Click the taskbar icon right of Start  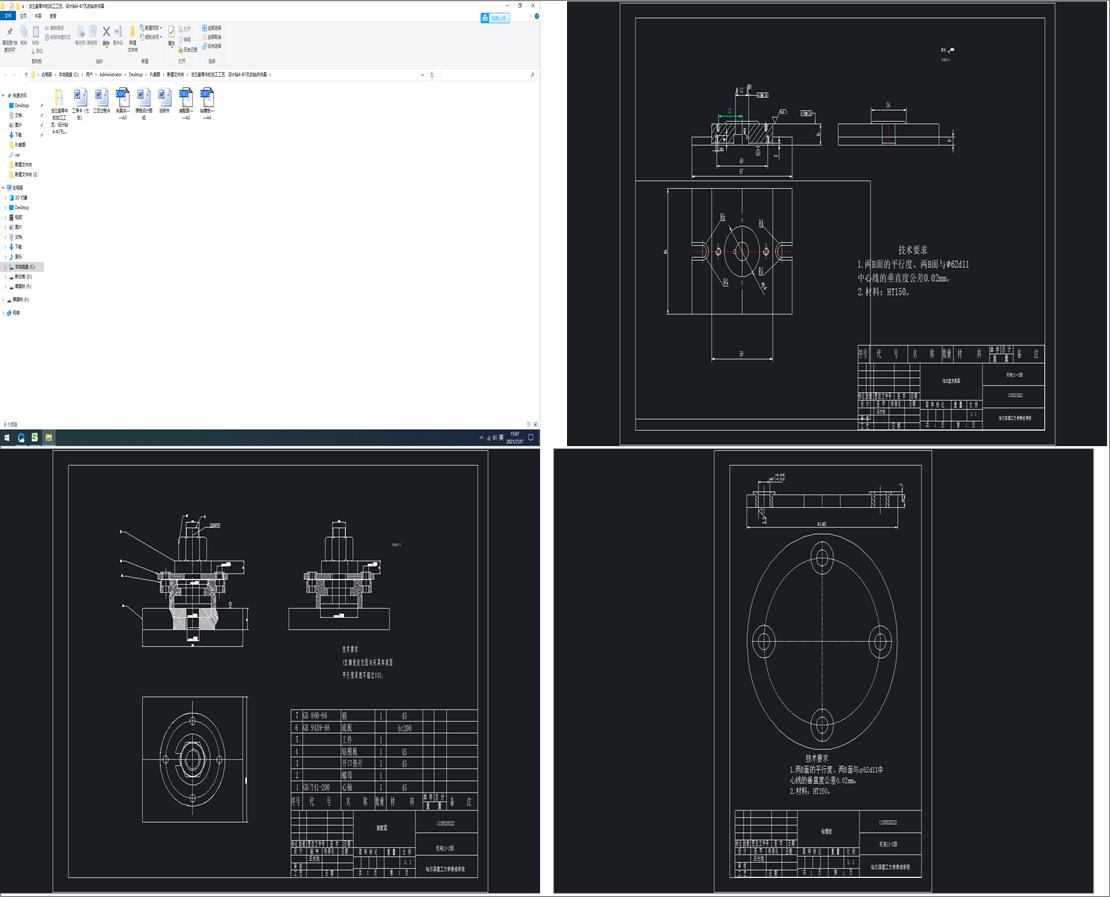[21, 438]
